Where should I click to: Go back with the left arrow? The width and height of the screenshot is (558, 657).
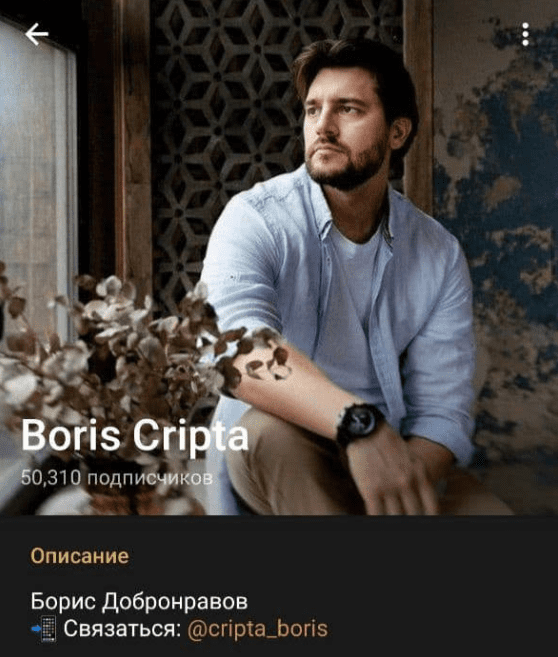pyautogui.click(x=37, y=34)
